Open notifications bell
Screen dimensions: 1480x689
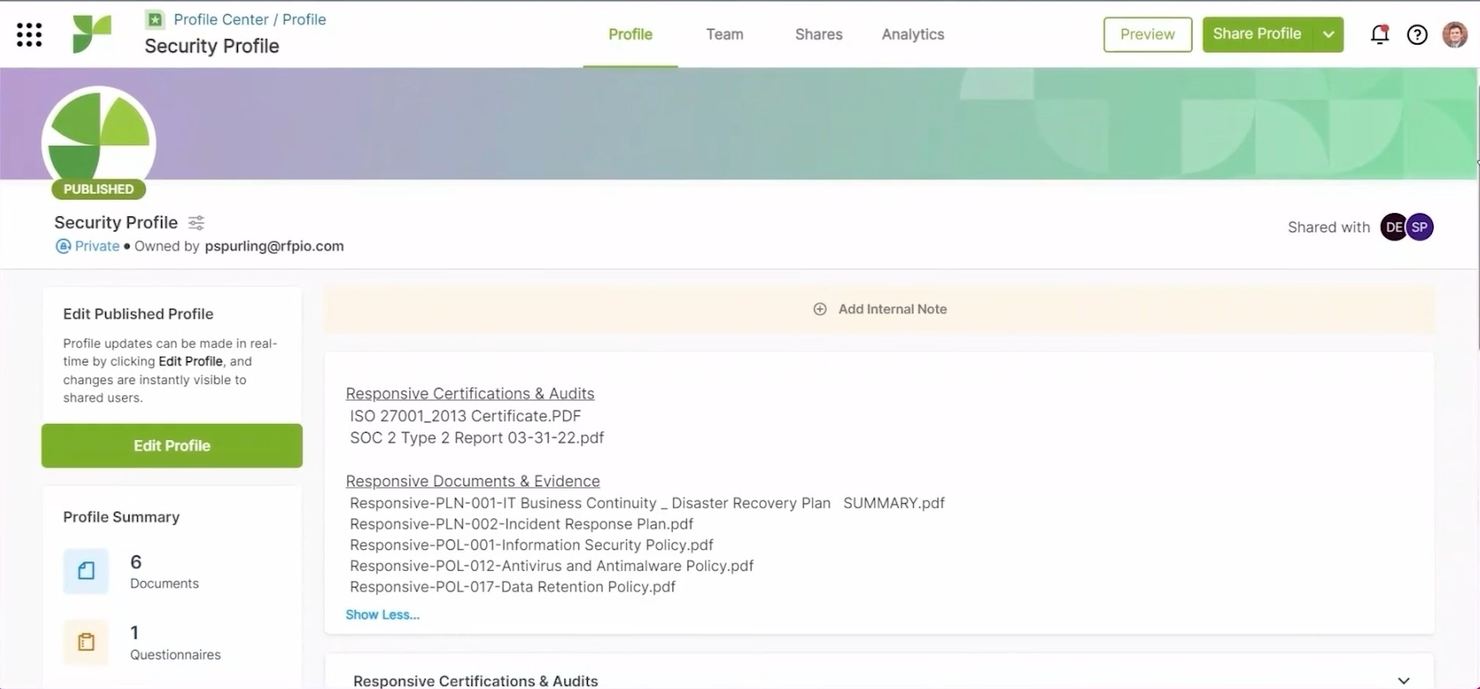(1379, 34)
